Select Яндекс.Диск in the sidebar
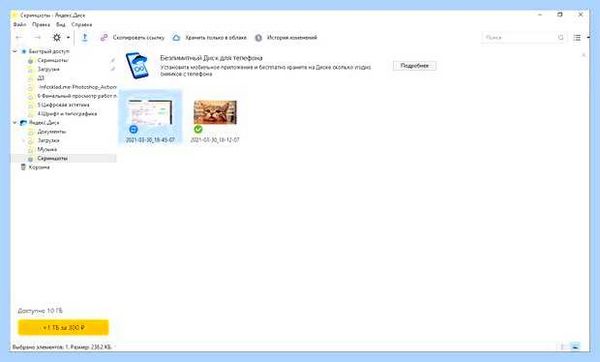Image resolution: width=600 pixels, height=362 pixels. pos(44,122)
